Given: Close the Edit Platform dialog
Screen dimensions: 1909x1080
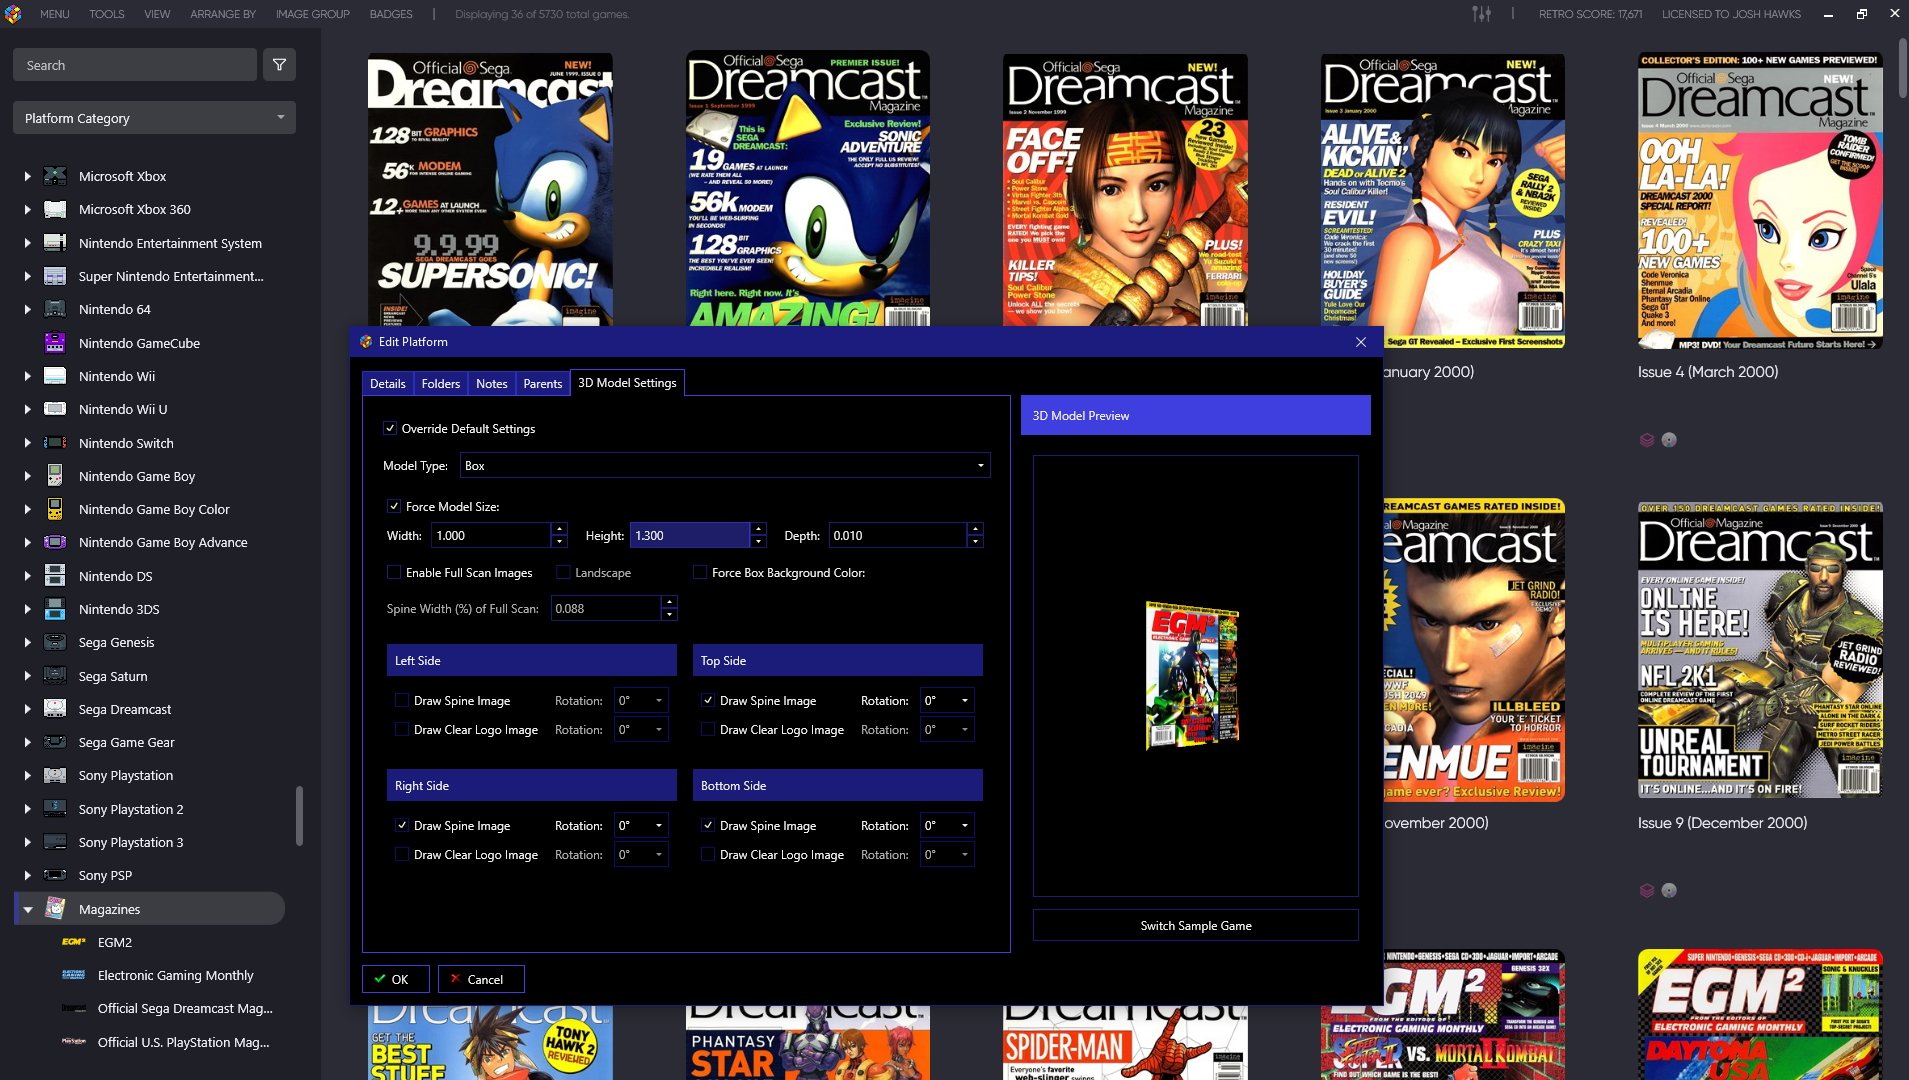Looking at the screenshot, I should click(x=1361, y=342).
